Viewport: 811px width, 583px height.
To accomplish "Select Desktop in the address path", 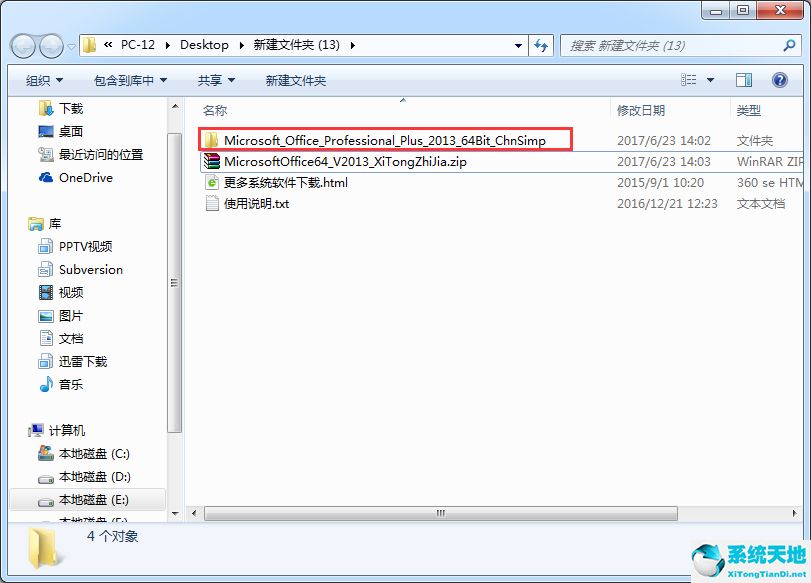I will (x=204, y=45).
